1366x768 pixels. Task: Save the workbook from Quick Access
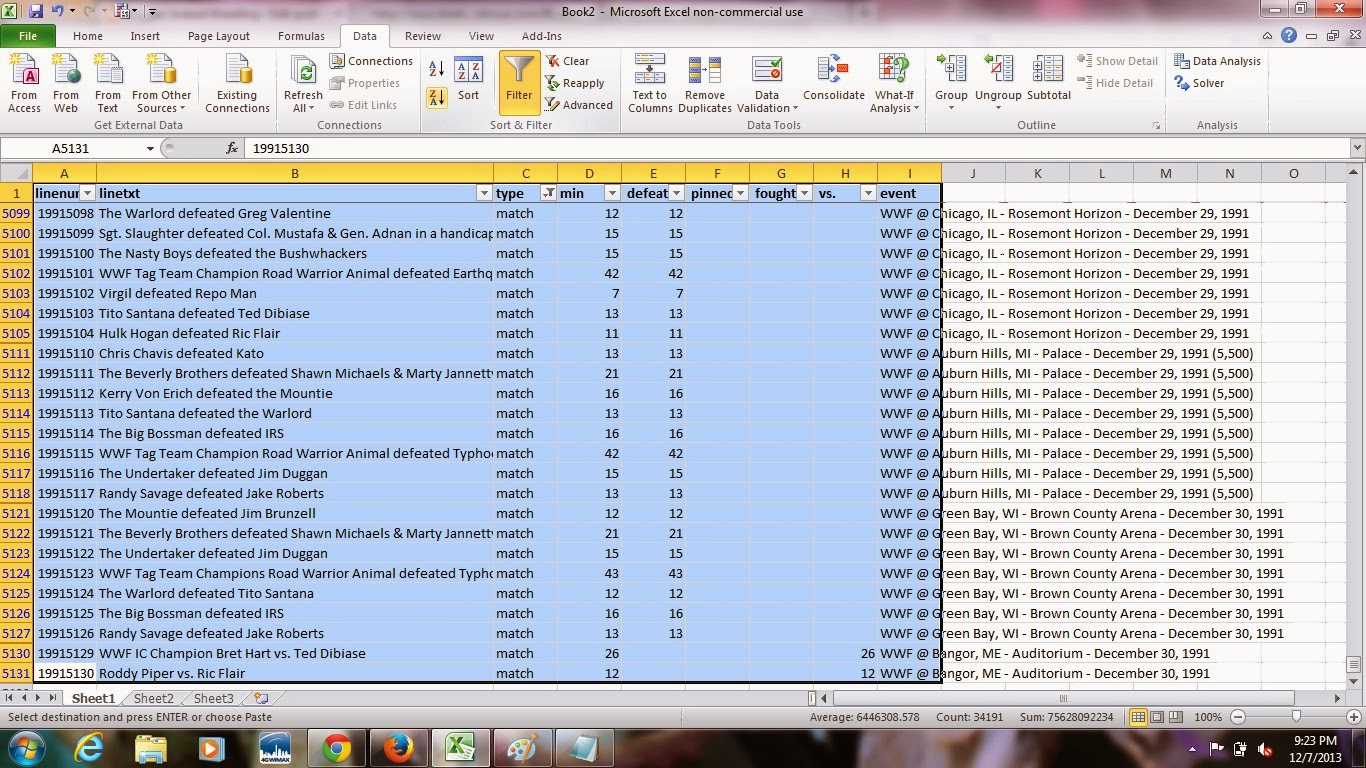coord(36,11)
